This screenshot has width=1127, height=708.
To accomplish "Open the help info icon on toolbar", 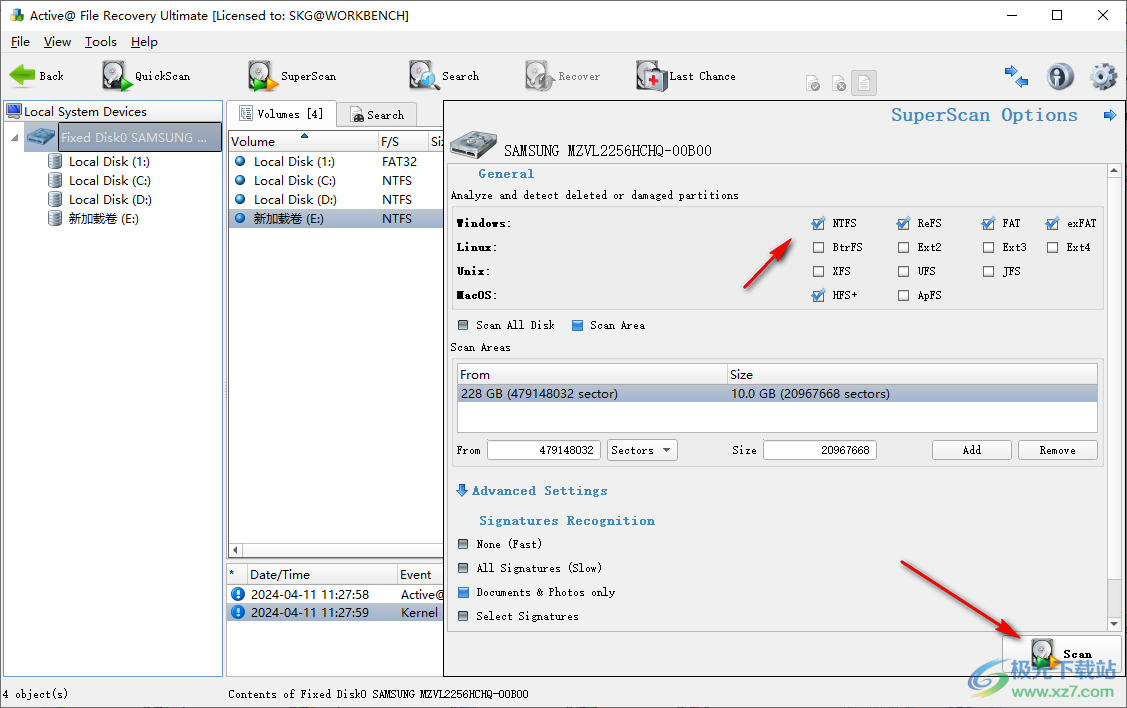I will [x=1060, y=76].
